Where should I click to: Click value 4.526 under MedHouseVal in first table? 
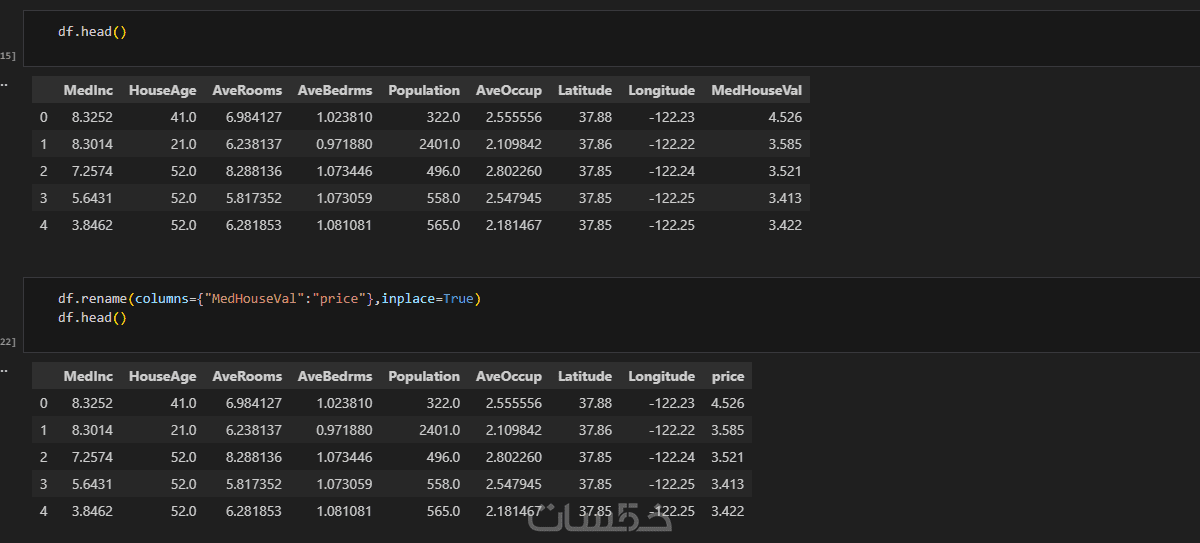click(784, 117)
